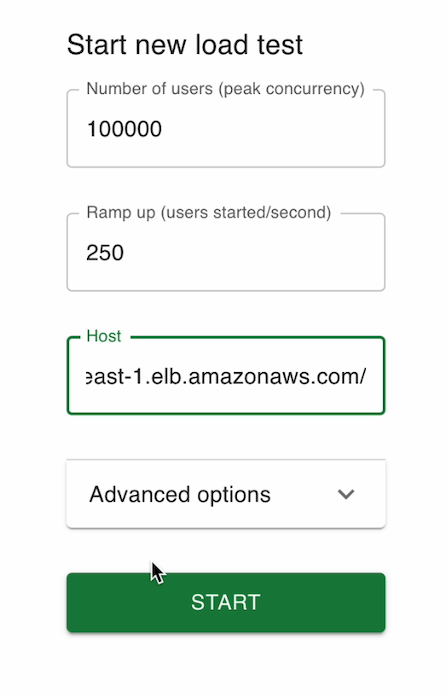448x696 pixels.
Task: Click empty space right of 100000 in field
Action: click(x=273, y=129)
